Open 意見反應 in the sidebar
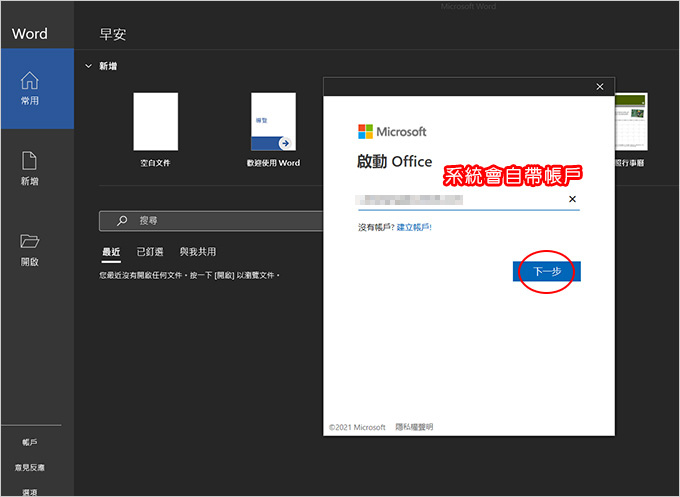The image size is (680, 497). pyautogui.click(x=29, y=468)
